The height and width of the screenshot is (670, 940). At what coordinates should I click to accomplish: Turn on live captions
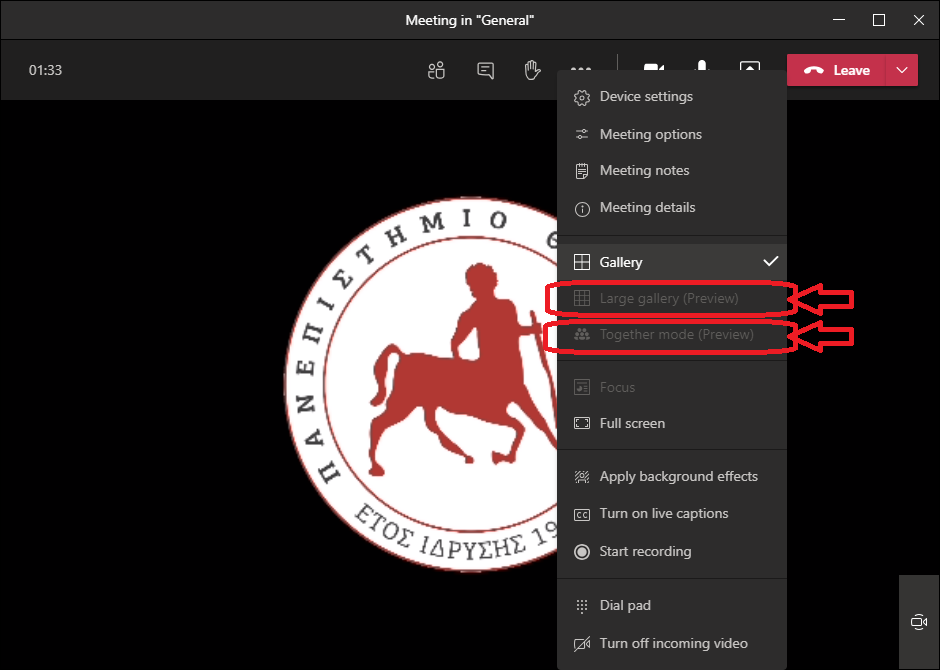pos(672,514)
